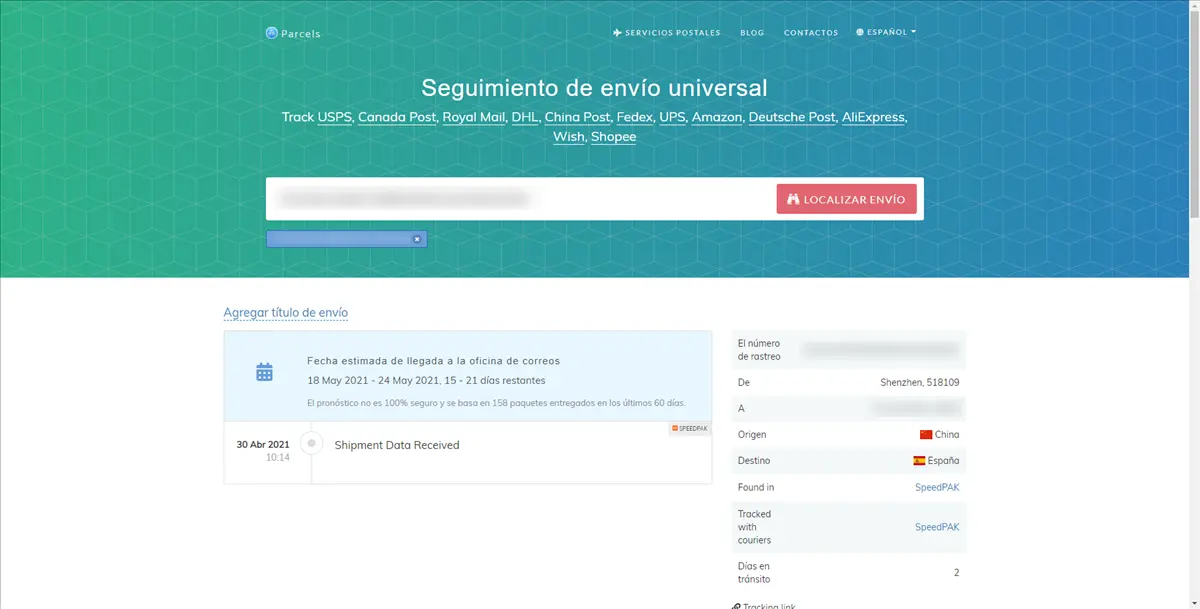1200x609 pixels.
Task: Click the Fecha estimada de llegada label
Action: (x=434, y=361)
